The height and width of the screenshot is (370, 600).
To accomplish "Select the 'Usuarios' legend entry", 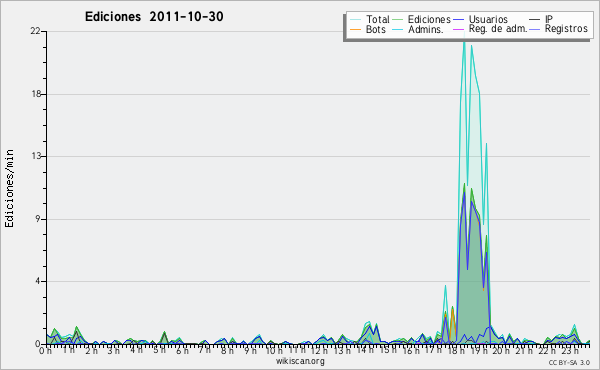I will [x=488, y=19].
